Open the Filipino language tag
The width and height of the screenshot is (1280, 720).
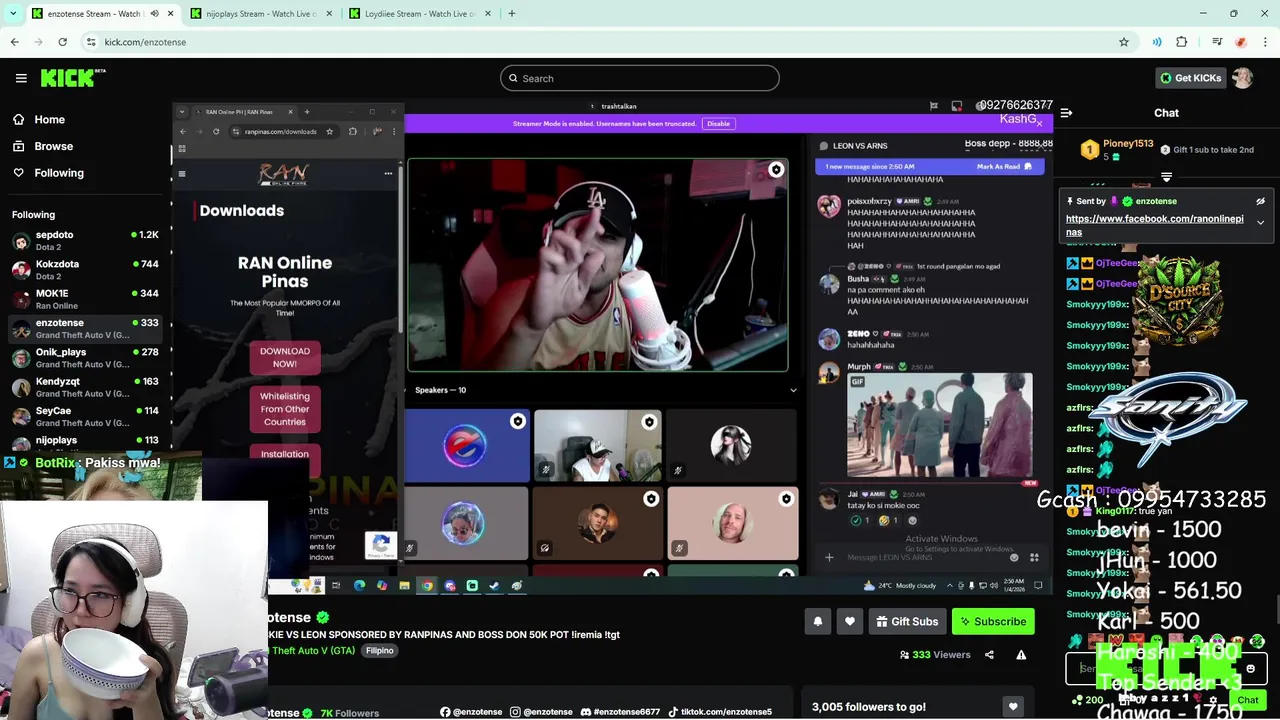[379, 651]
